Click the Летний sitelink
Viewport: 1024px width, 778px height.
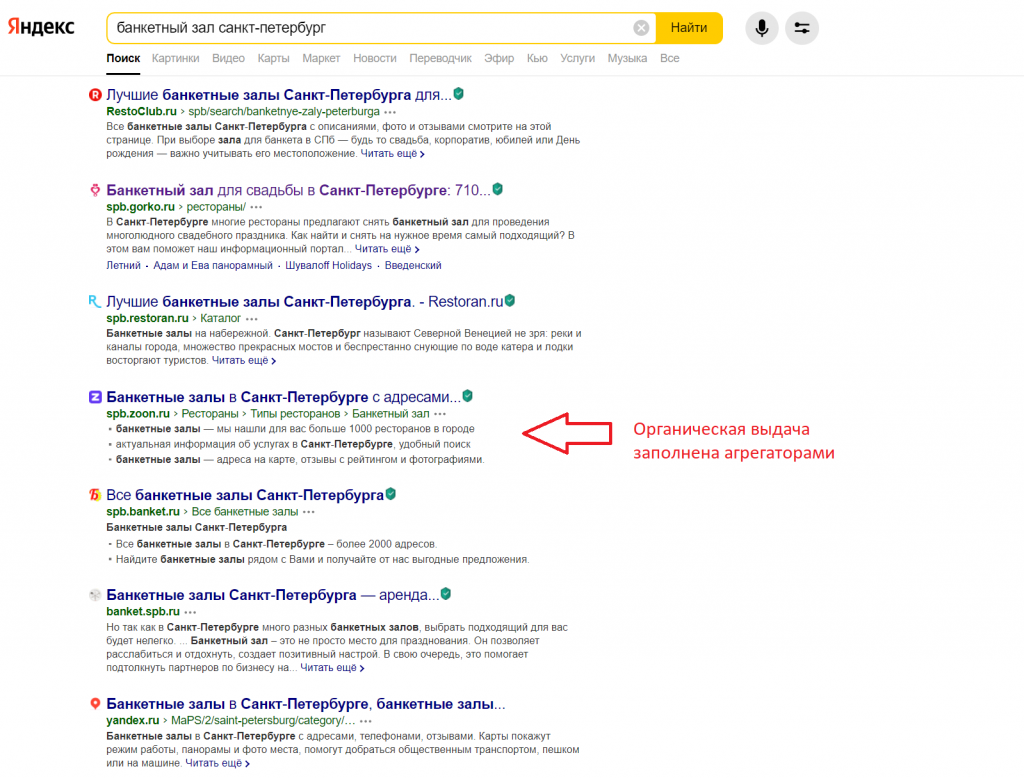[x=123, y=265]
